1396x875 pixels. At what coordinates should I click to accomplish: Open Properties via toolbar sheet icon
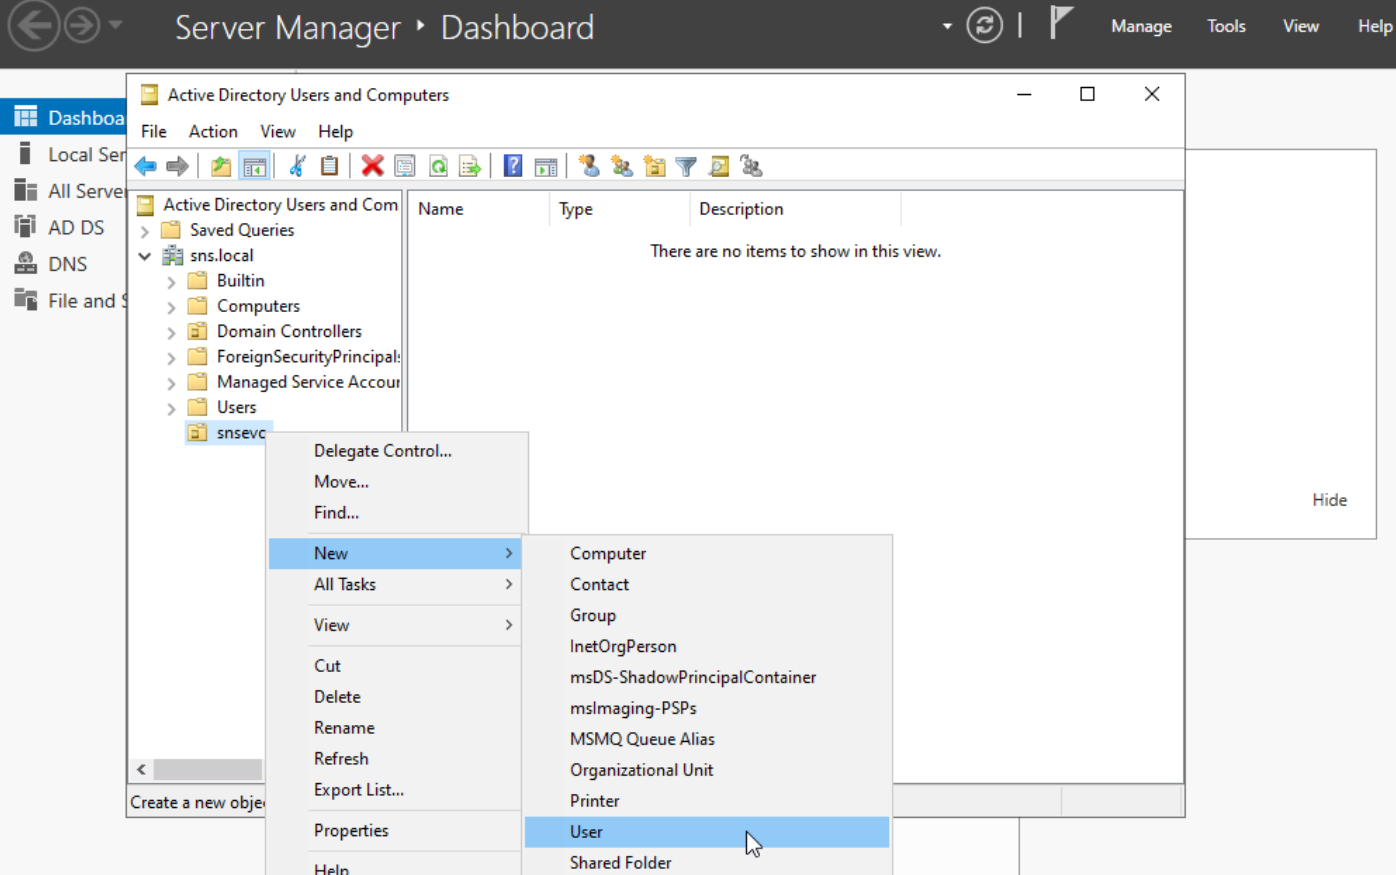coord(405,166)
